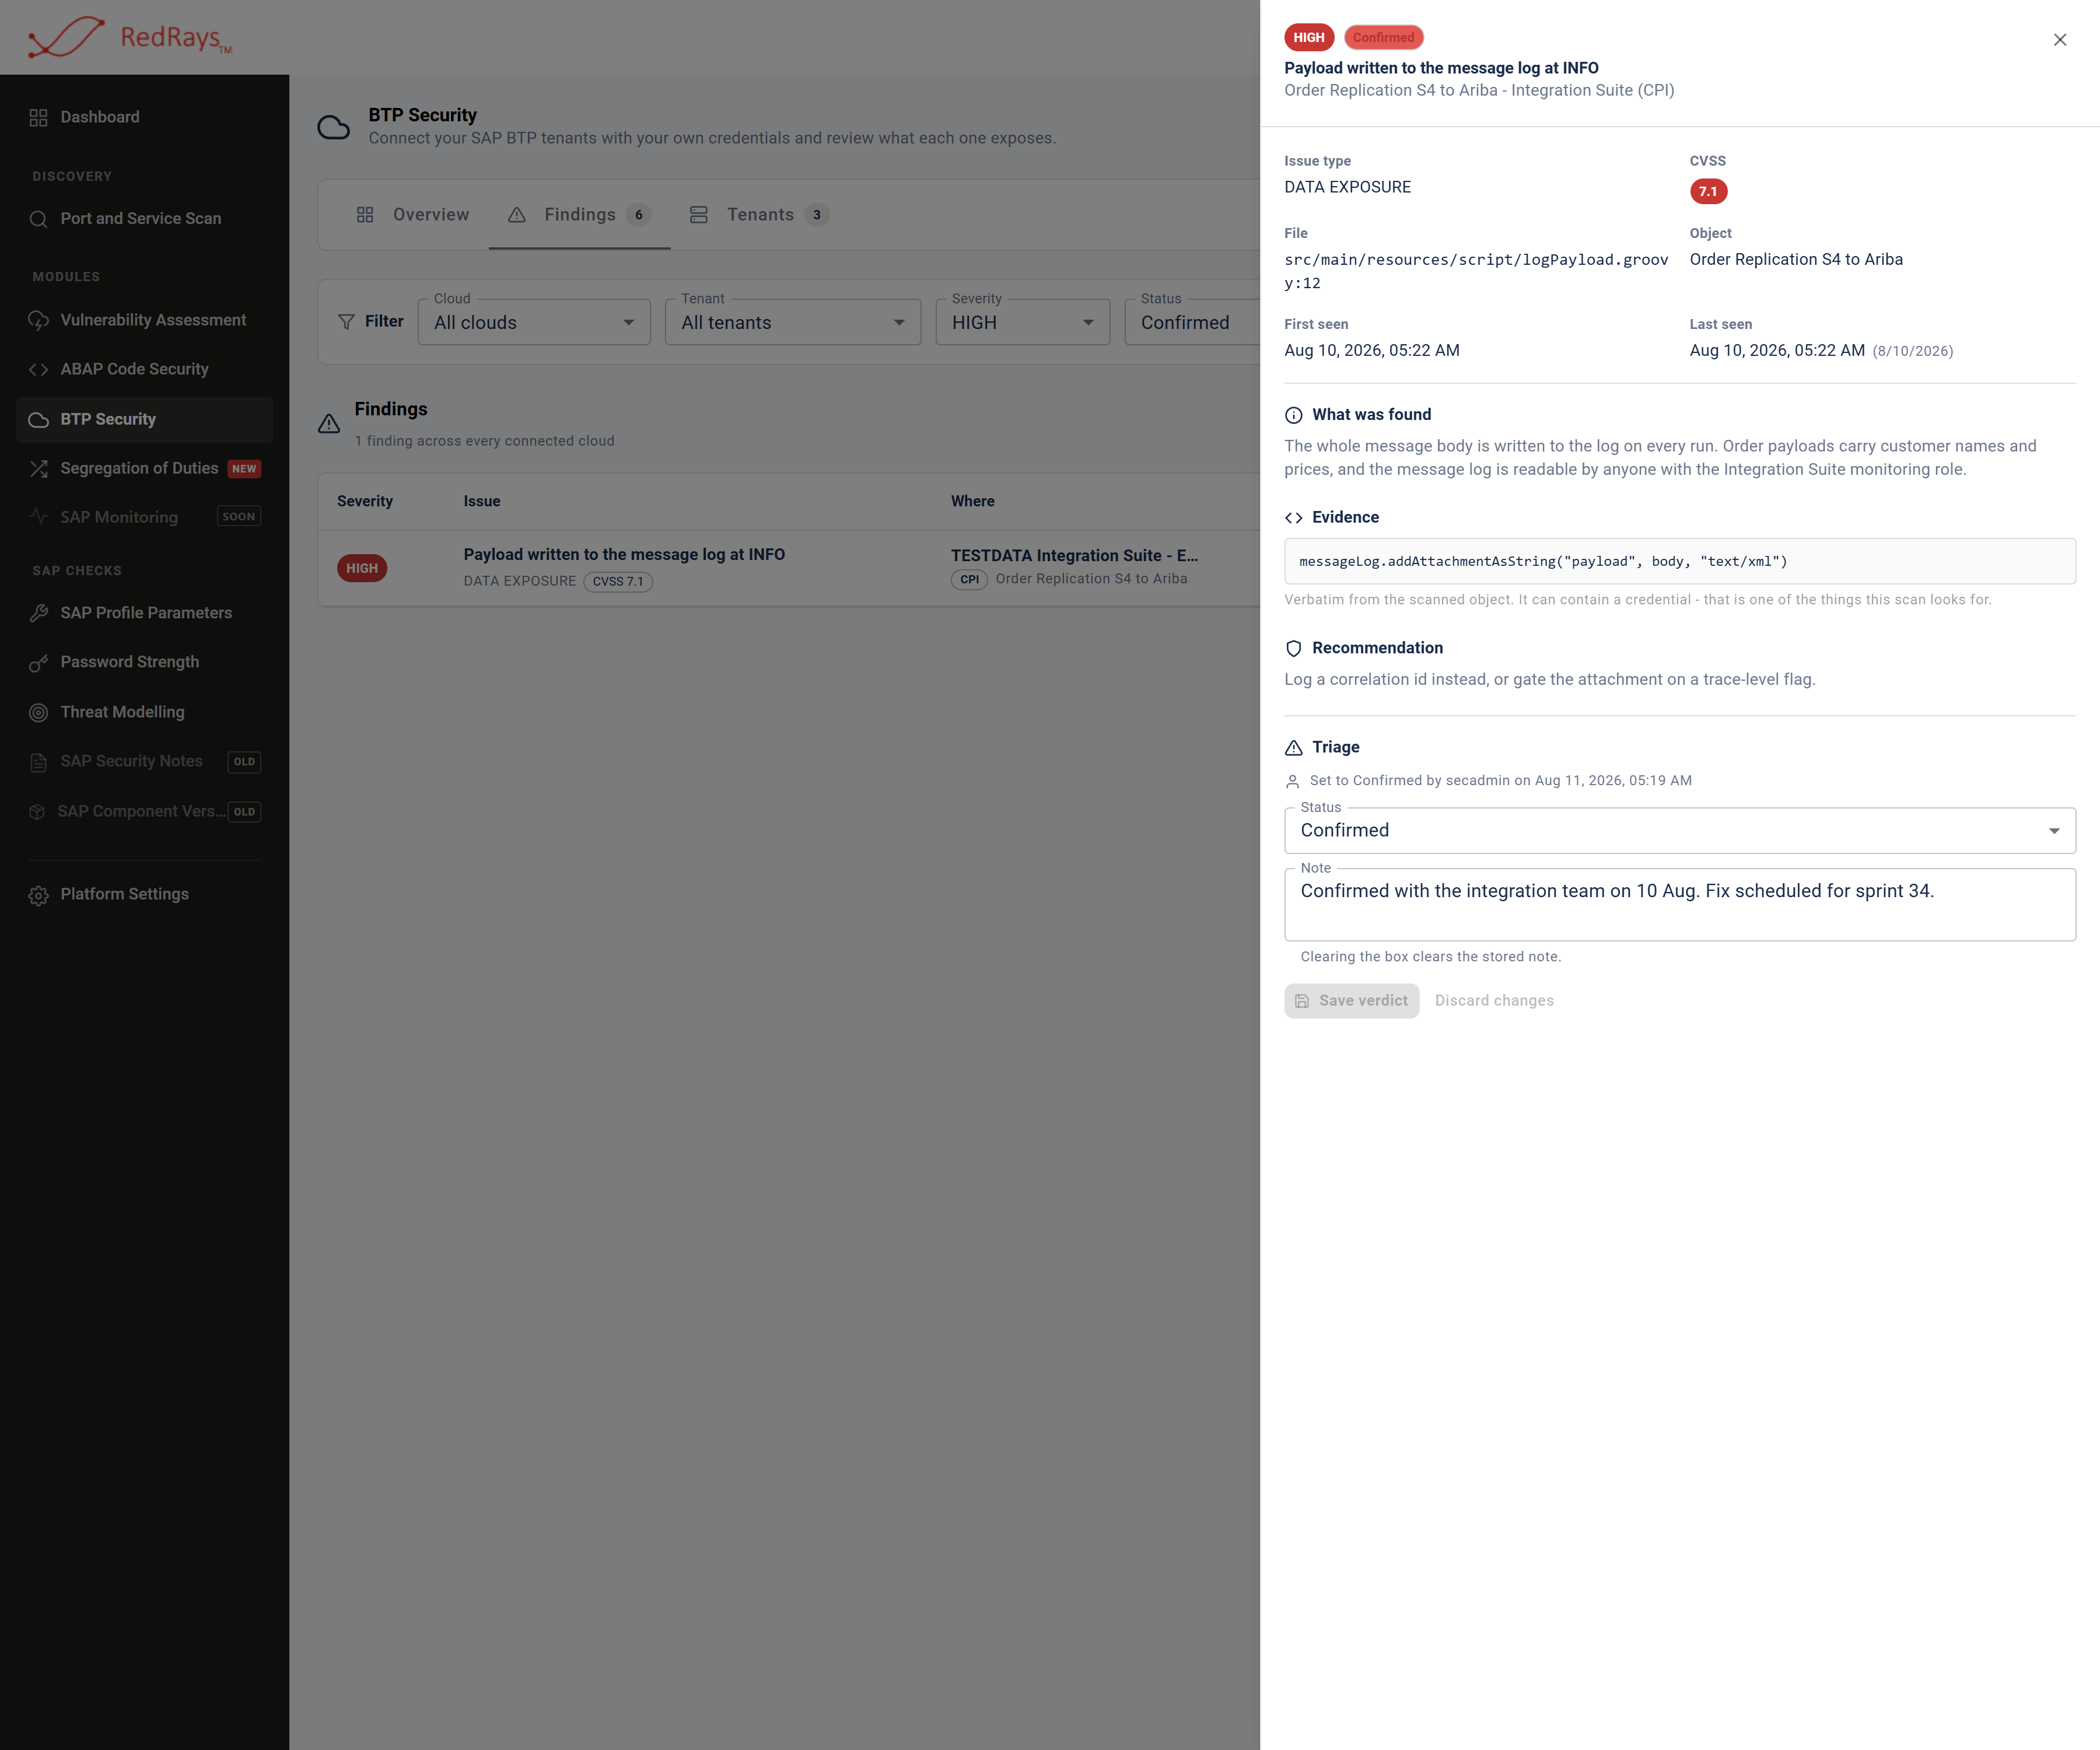Open the Payload written to message log finding row
This screenshot has height=1750, width=2100.
pos(789,568)
